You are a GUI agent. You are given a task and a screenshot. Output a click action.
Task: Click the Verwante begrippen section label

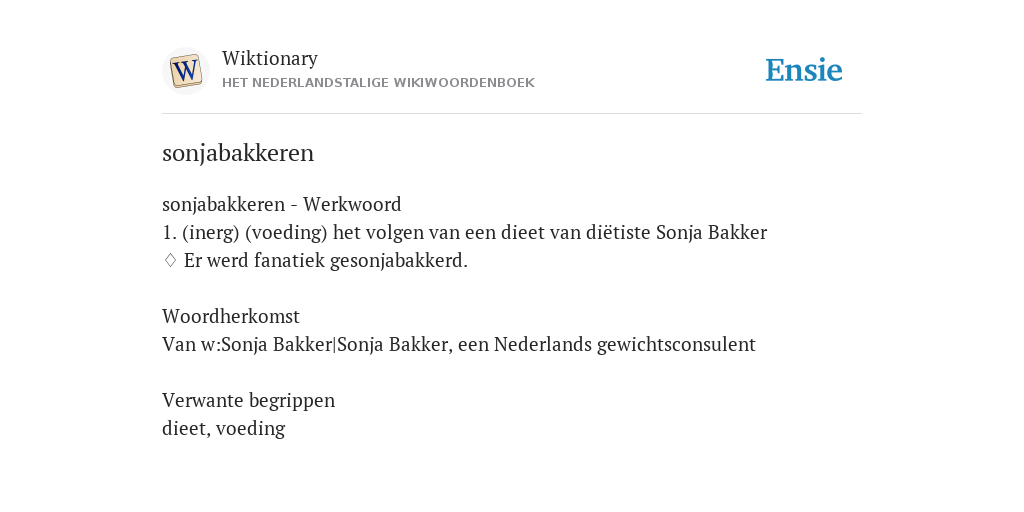pyautogui.click(x=248, y=400)
